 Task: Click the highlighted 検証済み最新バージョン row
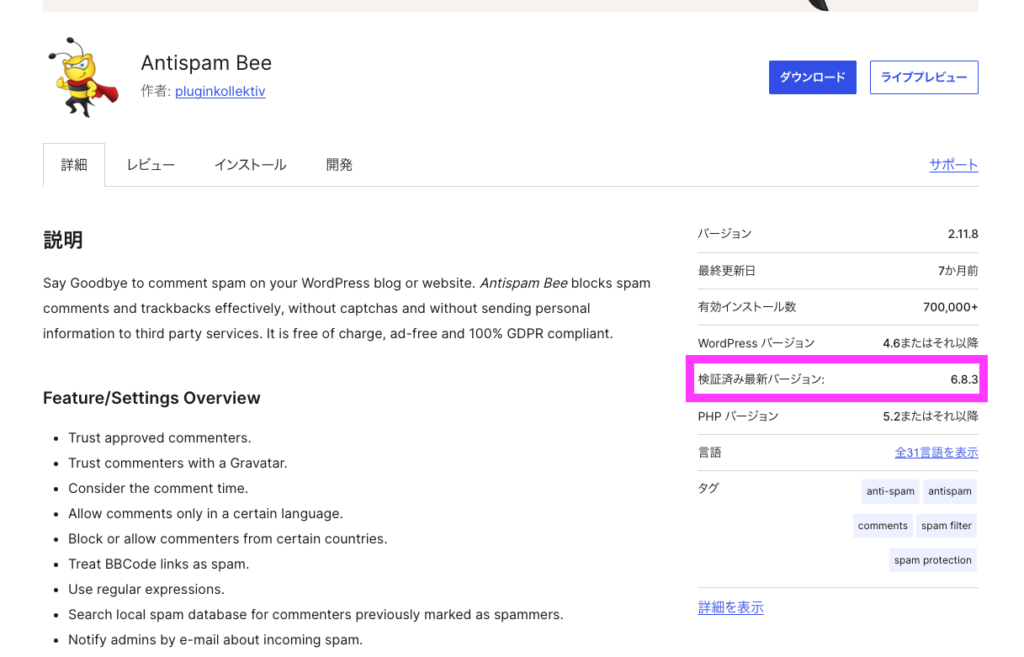[x=837, y=380]
